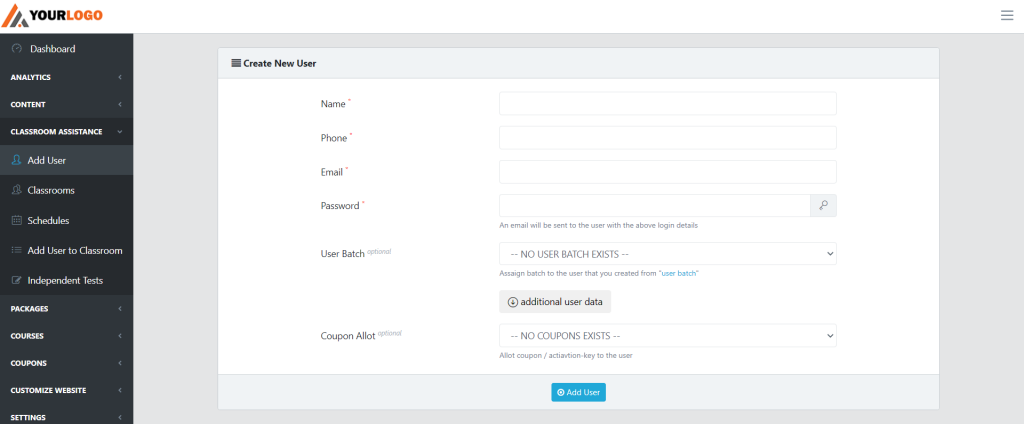Follow the "user batch" link
Image resolution: width=1024 pixels, height=424 pixels.
[x=679, y=274]
